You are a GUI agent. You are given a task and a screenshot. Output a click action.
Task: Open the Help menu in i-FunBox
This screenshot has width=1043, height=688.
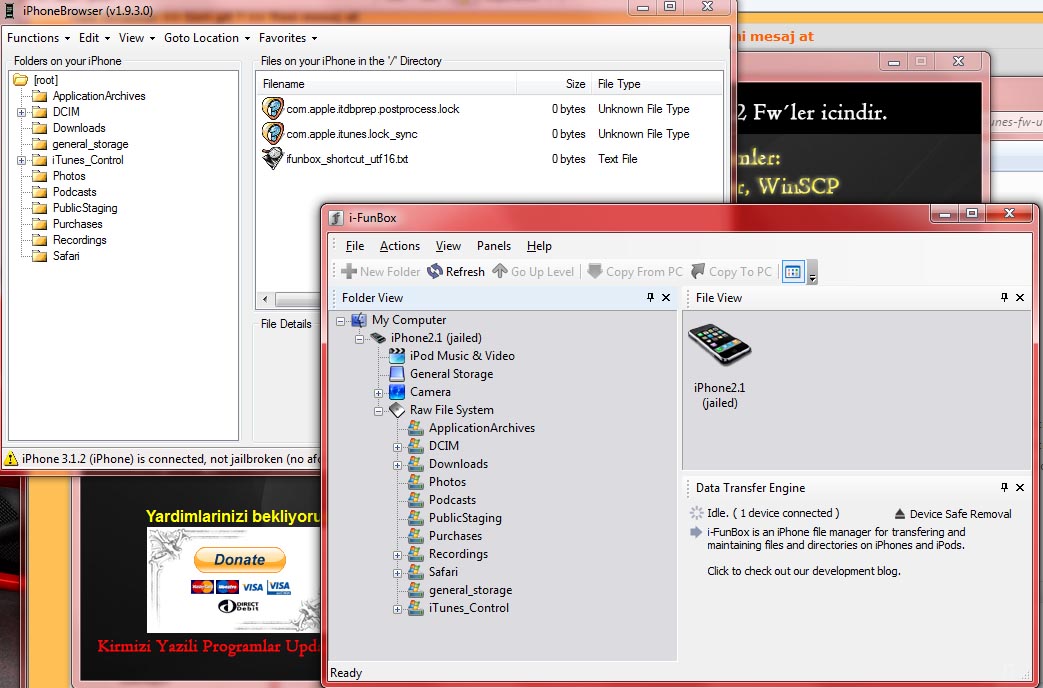click(x=539, y=246)
